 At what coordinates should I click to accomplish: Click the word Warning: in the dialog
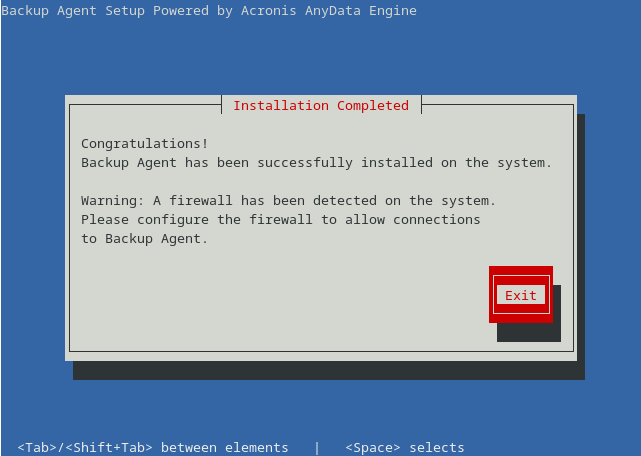tap(112, 201)
